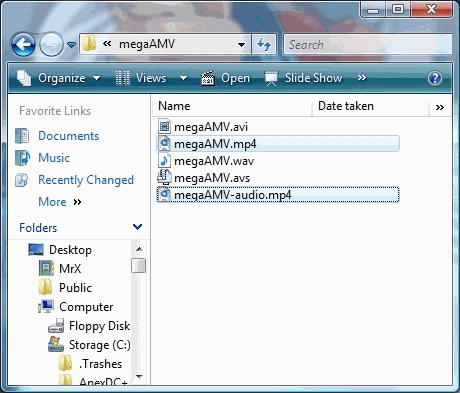The image size is (460, 393).
Task: Click the clapperboard Open icon
Action: 208,78
